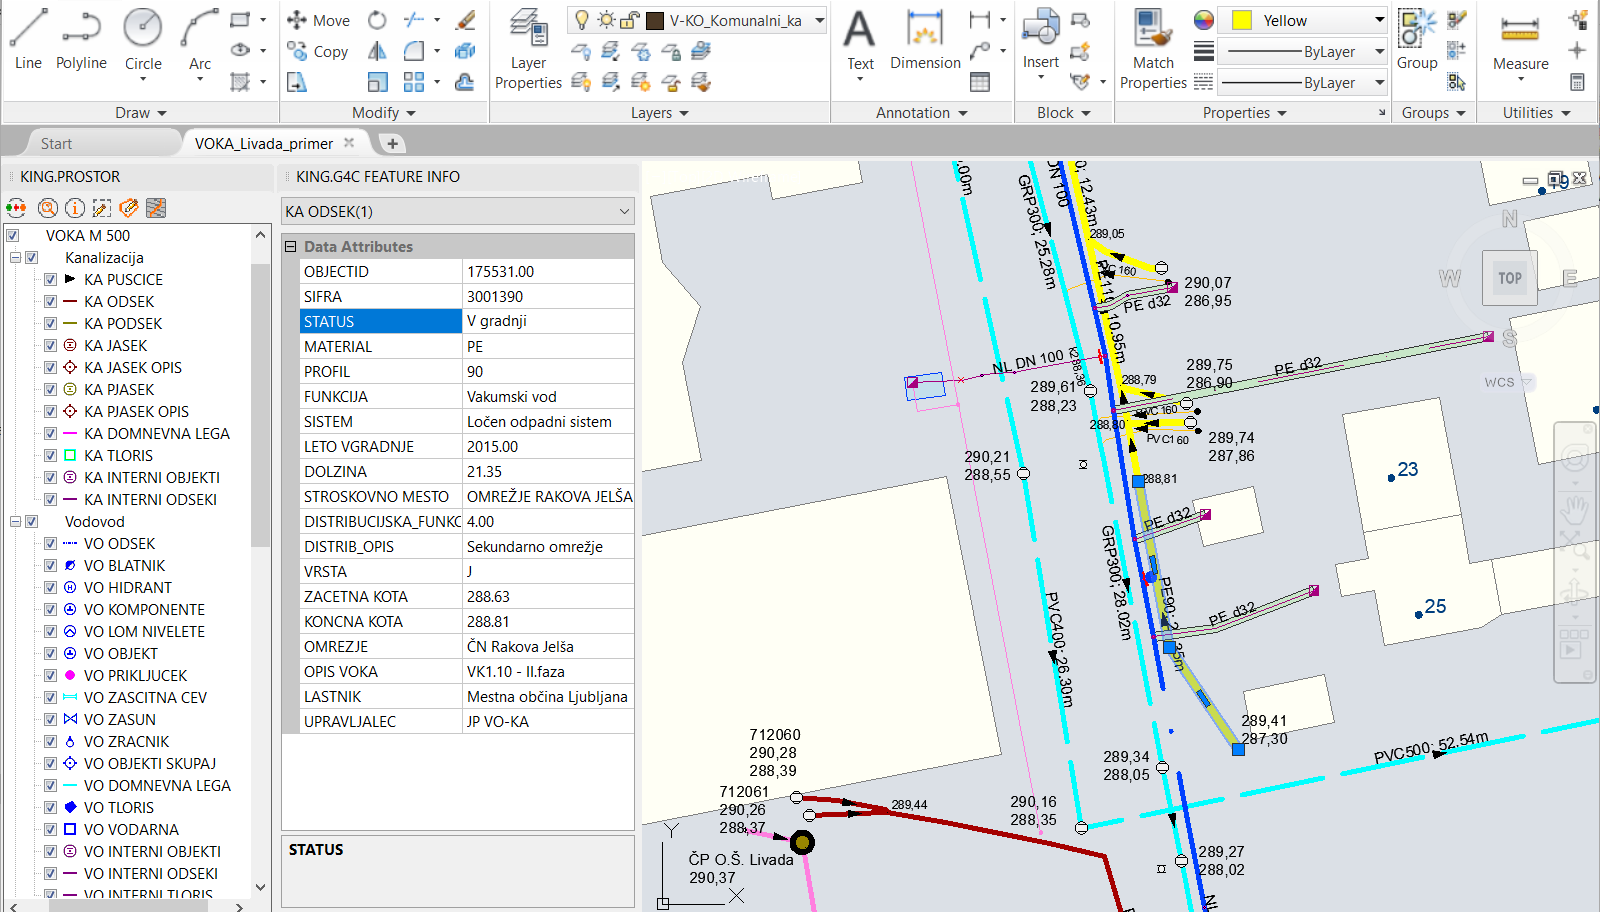Uncheck the VO HIDRANT layer checkbox
The image size is (1600, 912).
[50, 588]
